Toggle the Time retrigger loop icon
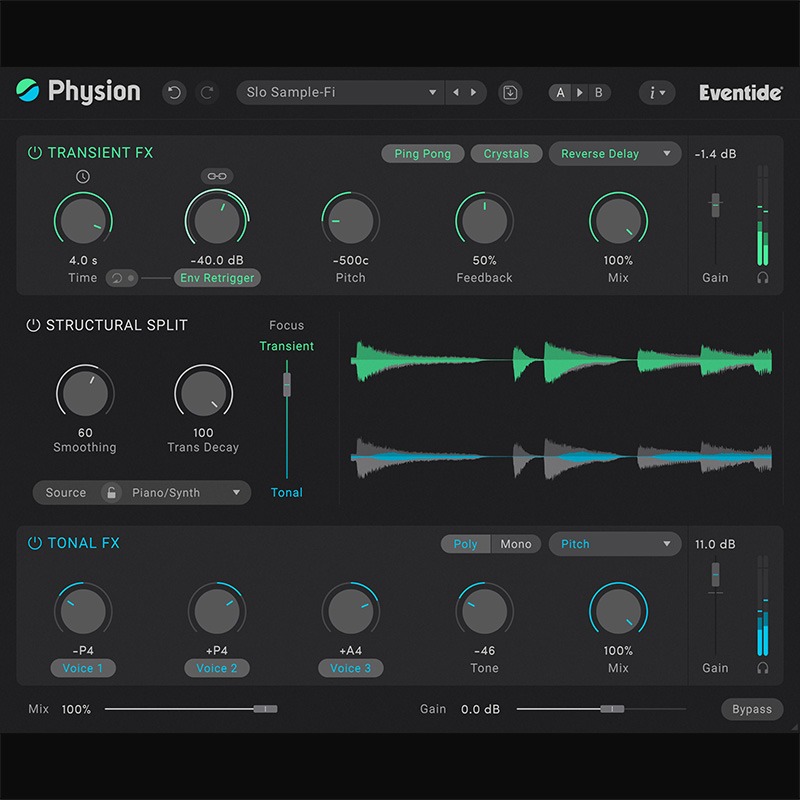Screen dimensions: 800x800 click(121, 278)
